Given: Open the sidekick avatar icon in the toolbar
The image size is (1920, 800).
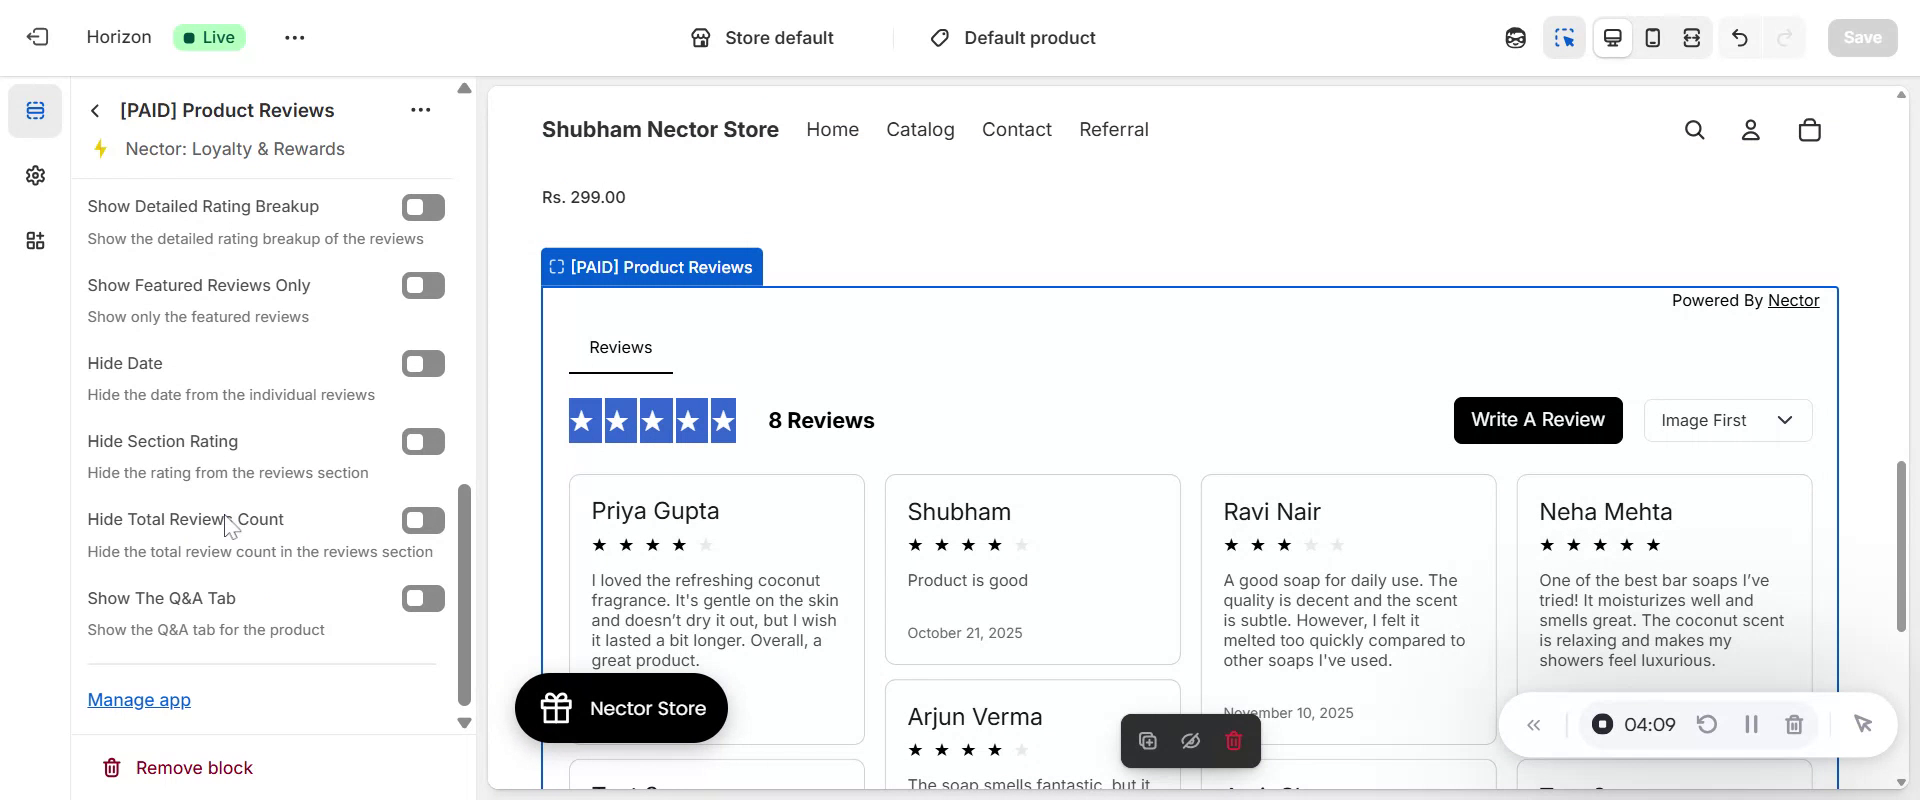Looking at the screenshot, I should pyautogui.click(x=1516, y=38).
